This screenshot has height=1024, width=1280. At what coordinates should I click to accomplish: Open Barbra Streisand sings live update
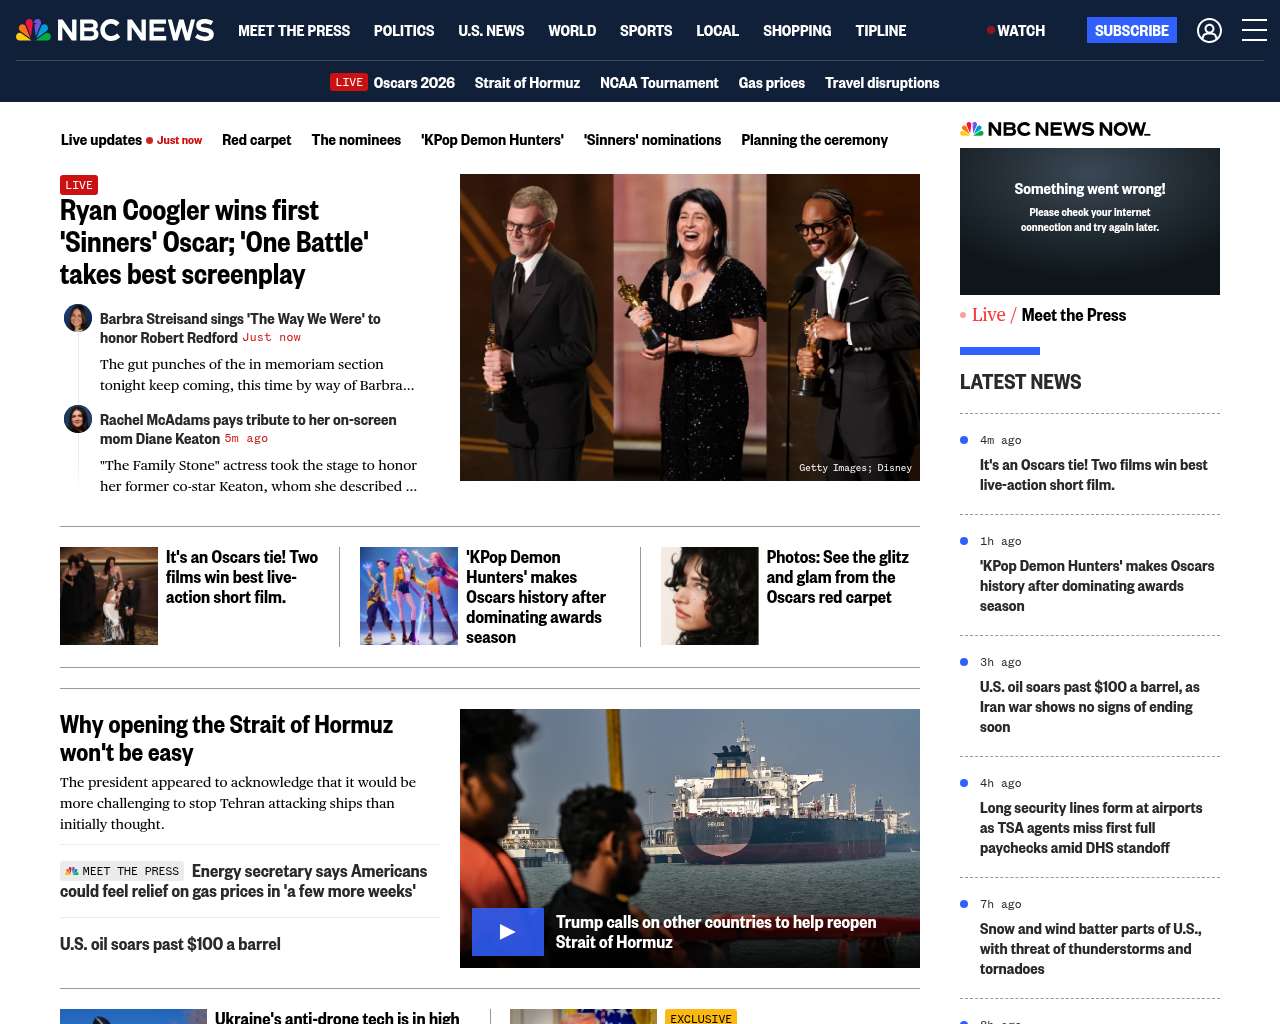tap(240, 328)
